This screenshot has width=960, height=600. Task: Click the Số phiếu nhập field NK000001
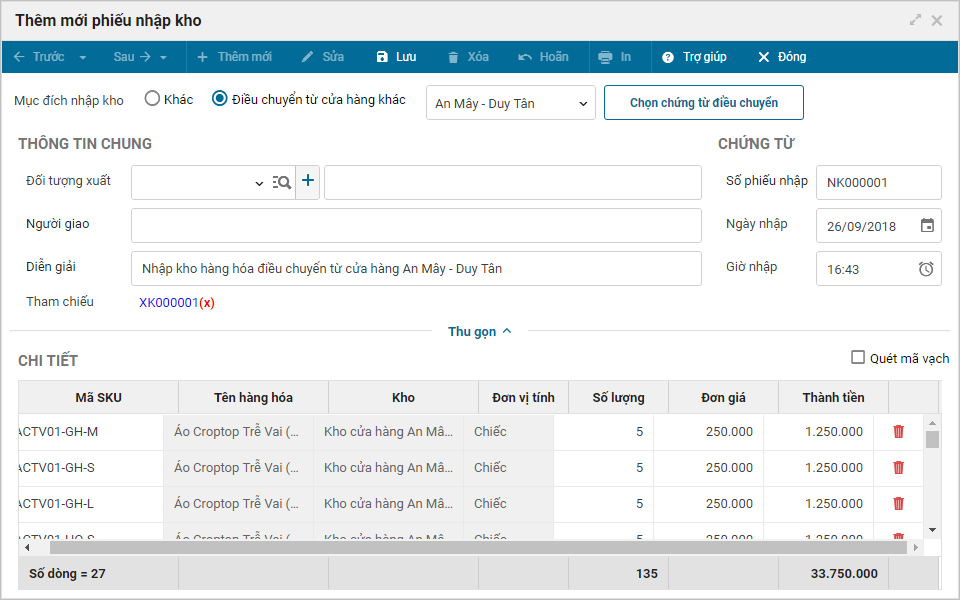click(x=879, y=182)
